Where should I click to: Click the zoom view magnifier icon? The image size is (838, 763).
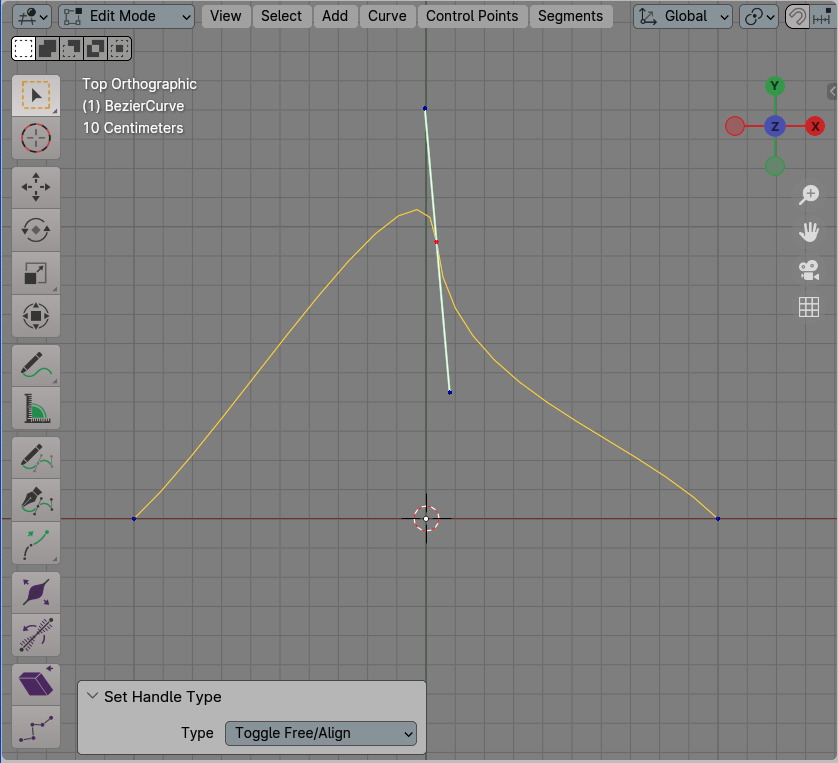pyautogui.click(x=809, y=194)
